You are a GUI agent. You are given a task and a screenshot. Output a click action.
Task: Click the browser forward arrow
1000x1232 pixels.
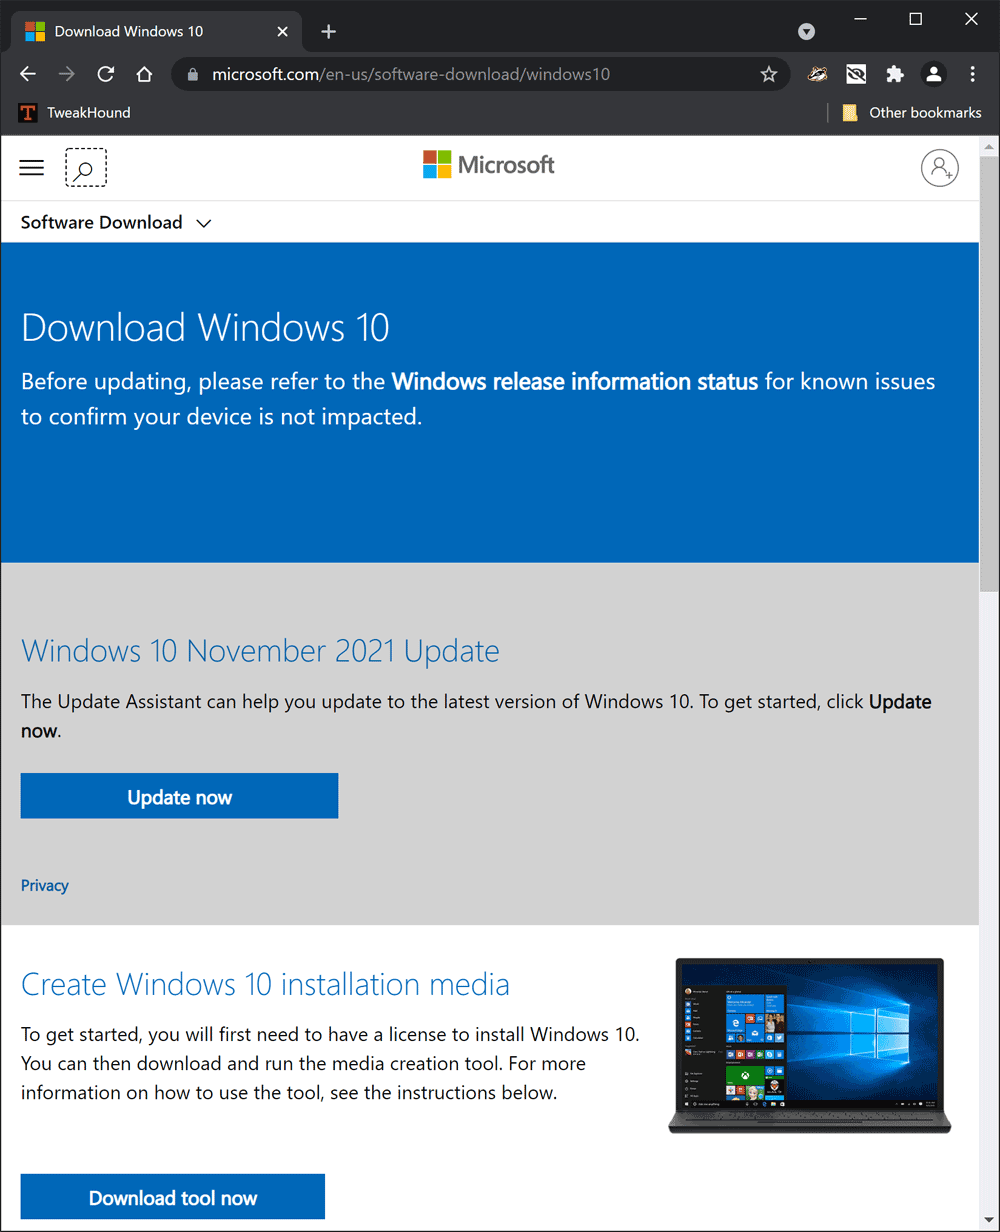coord(67,74)
